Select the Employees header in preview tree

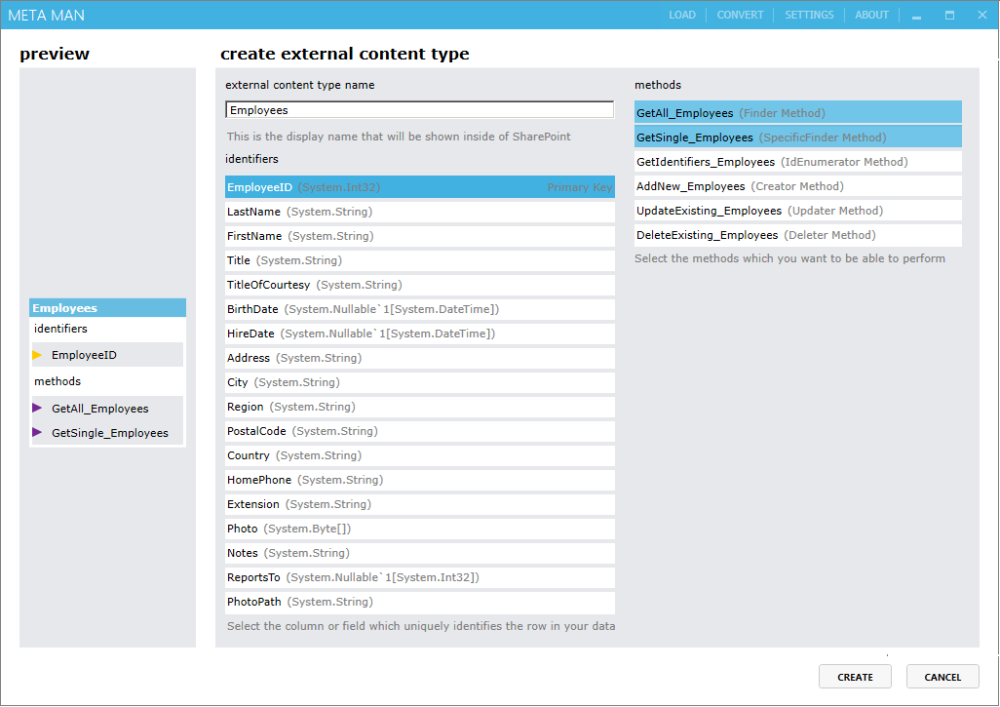pyautogui.click(x=108, y=308)
